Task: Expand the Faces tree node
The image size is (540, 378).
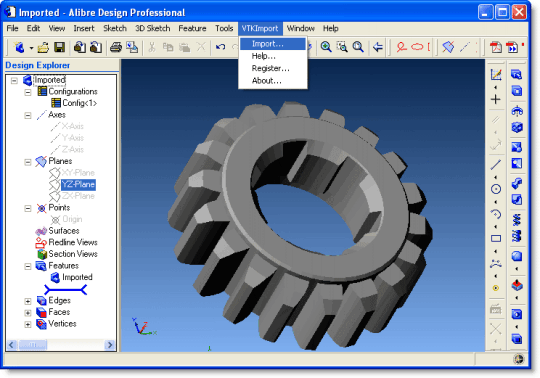Action: tap(28, 313)
